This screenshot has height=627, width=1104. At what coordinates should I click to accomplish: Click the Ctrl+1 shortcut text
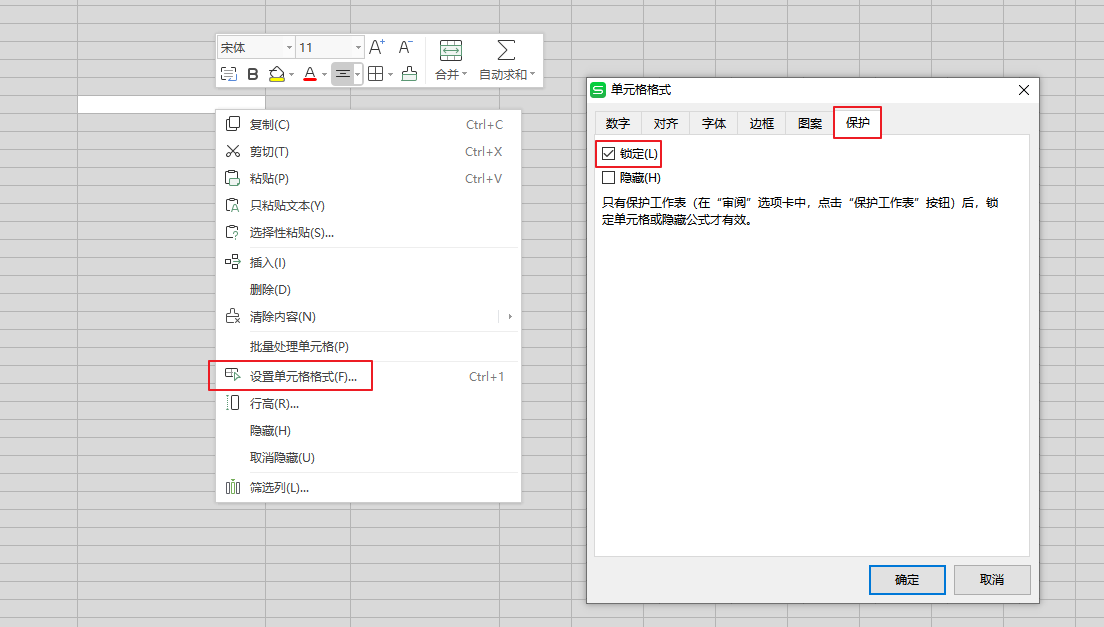click(487, 376)
